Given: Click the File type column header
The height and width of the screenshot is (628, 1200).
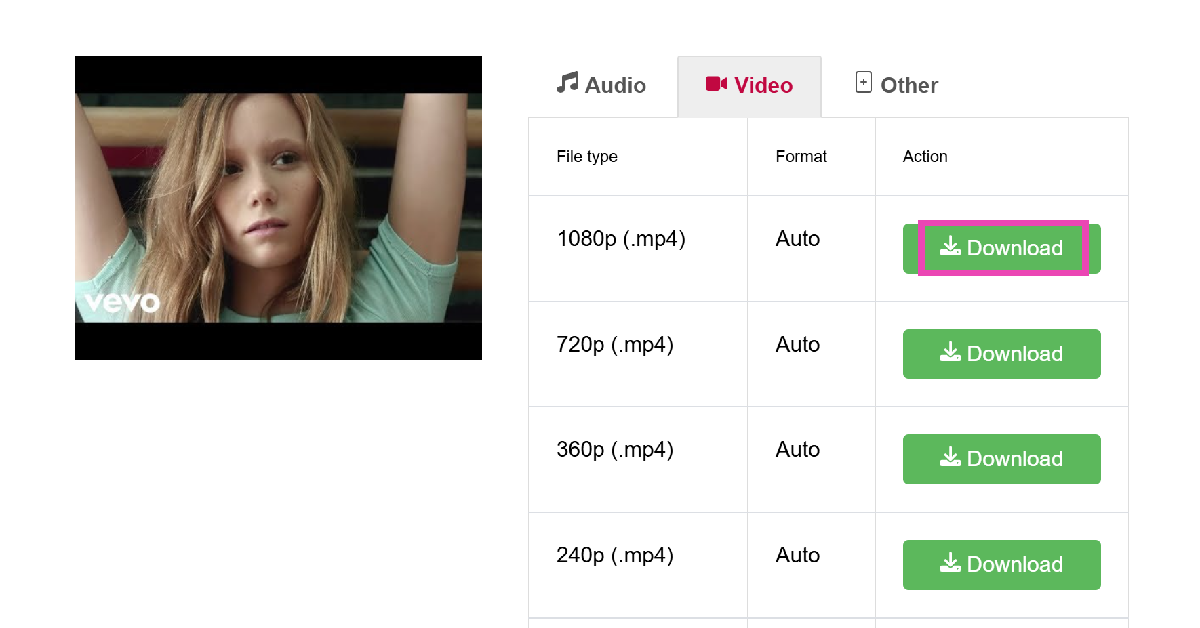Looking at the screenshot, I should 587,156.
